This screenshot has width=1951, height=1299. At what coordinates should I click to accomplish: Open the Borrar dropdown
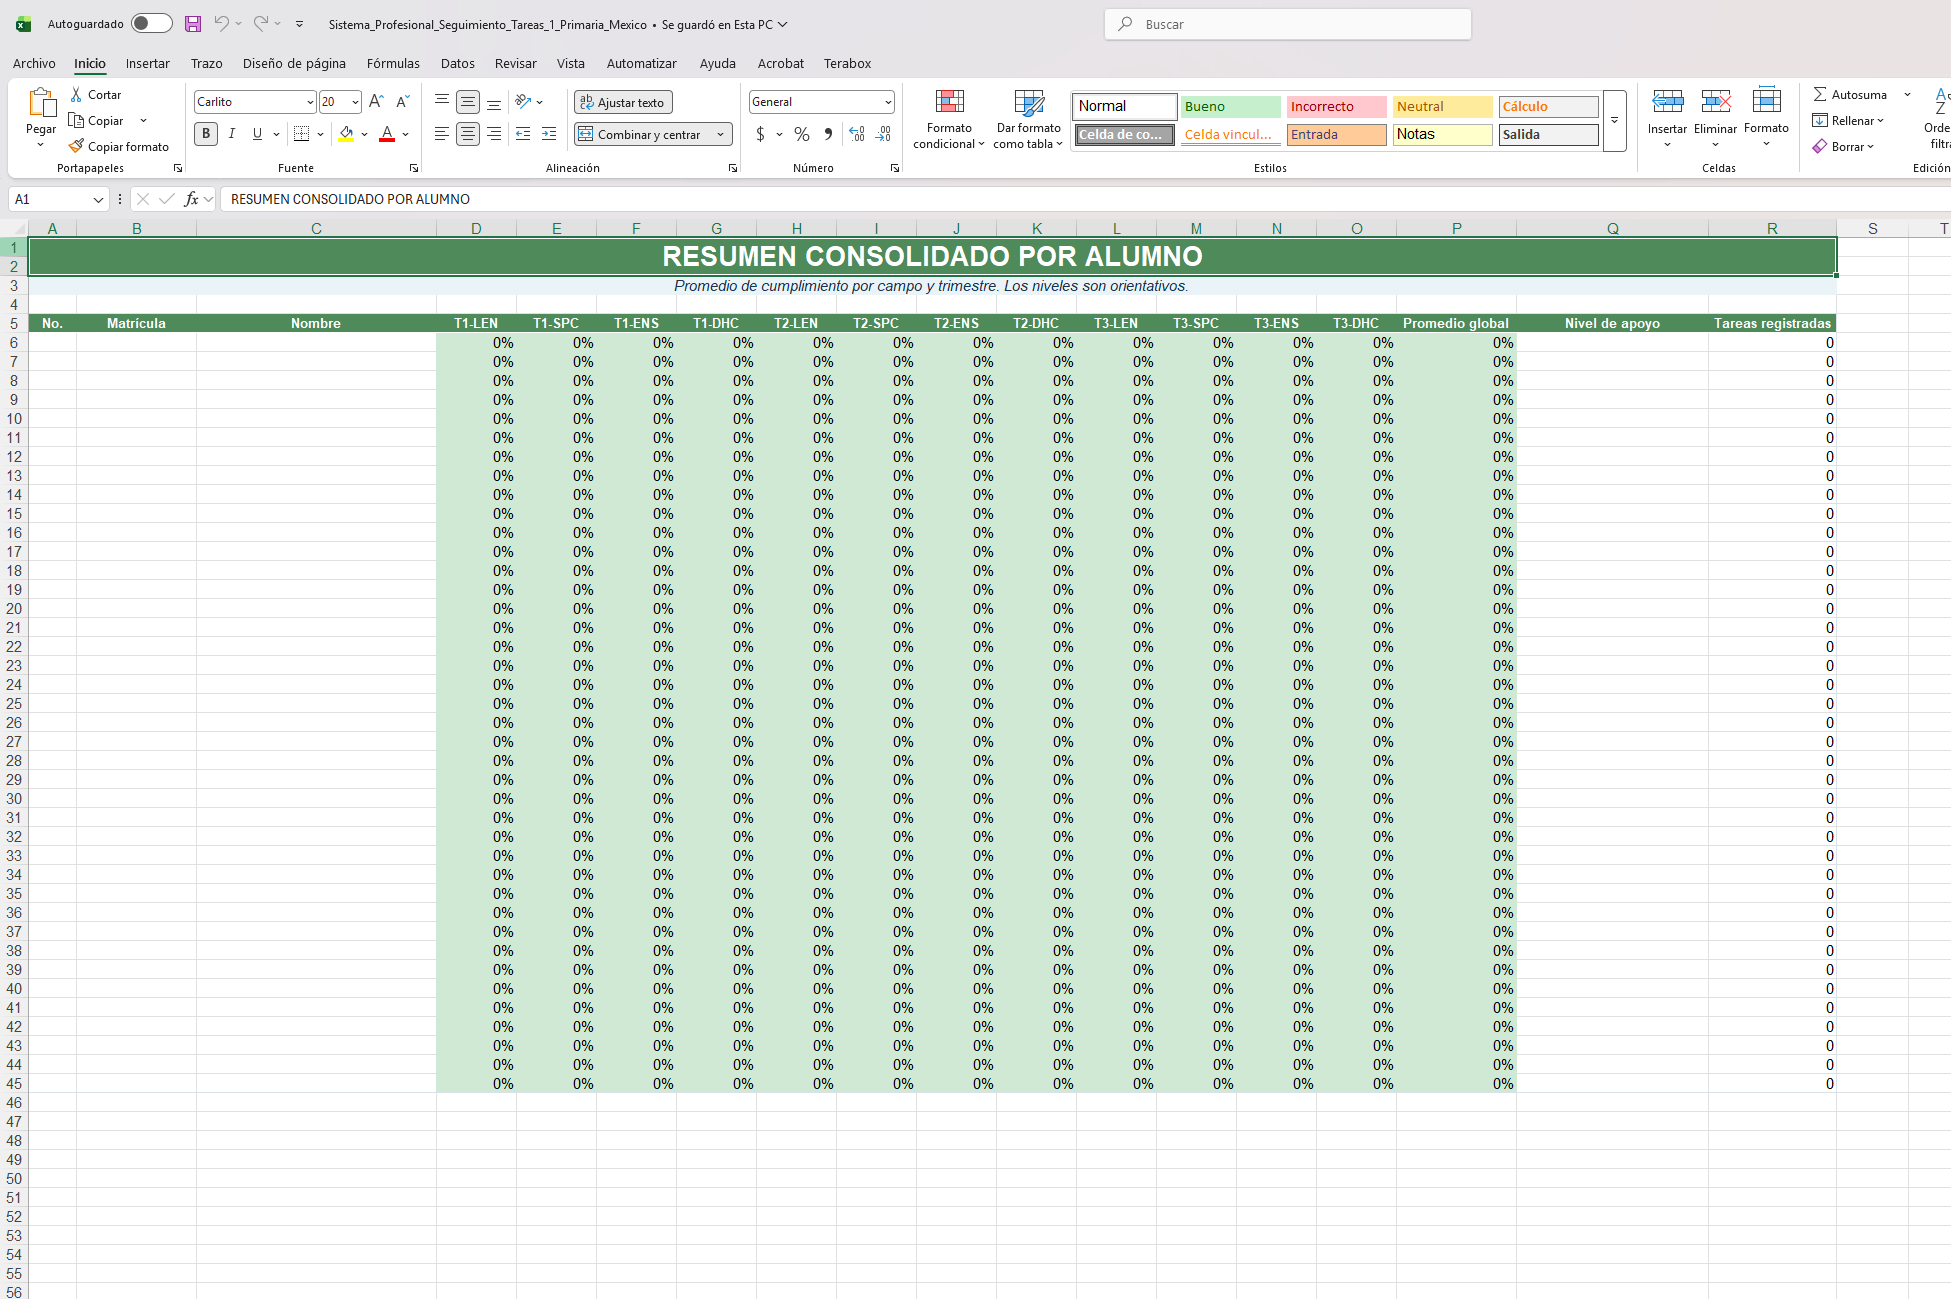pos(1844,146)
